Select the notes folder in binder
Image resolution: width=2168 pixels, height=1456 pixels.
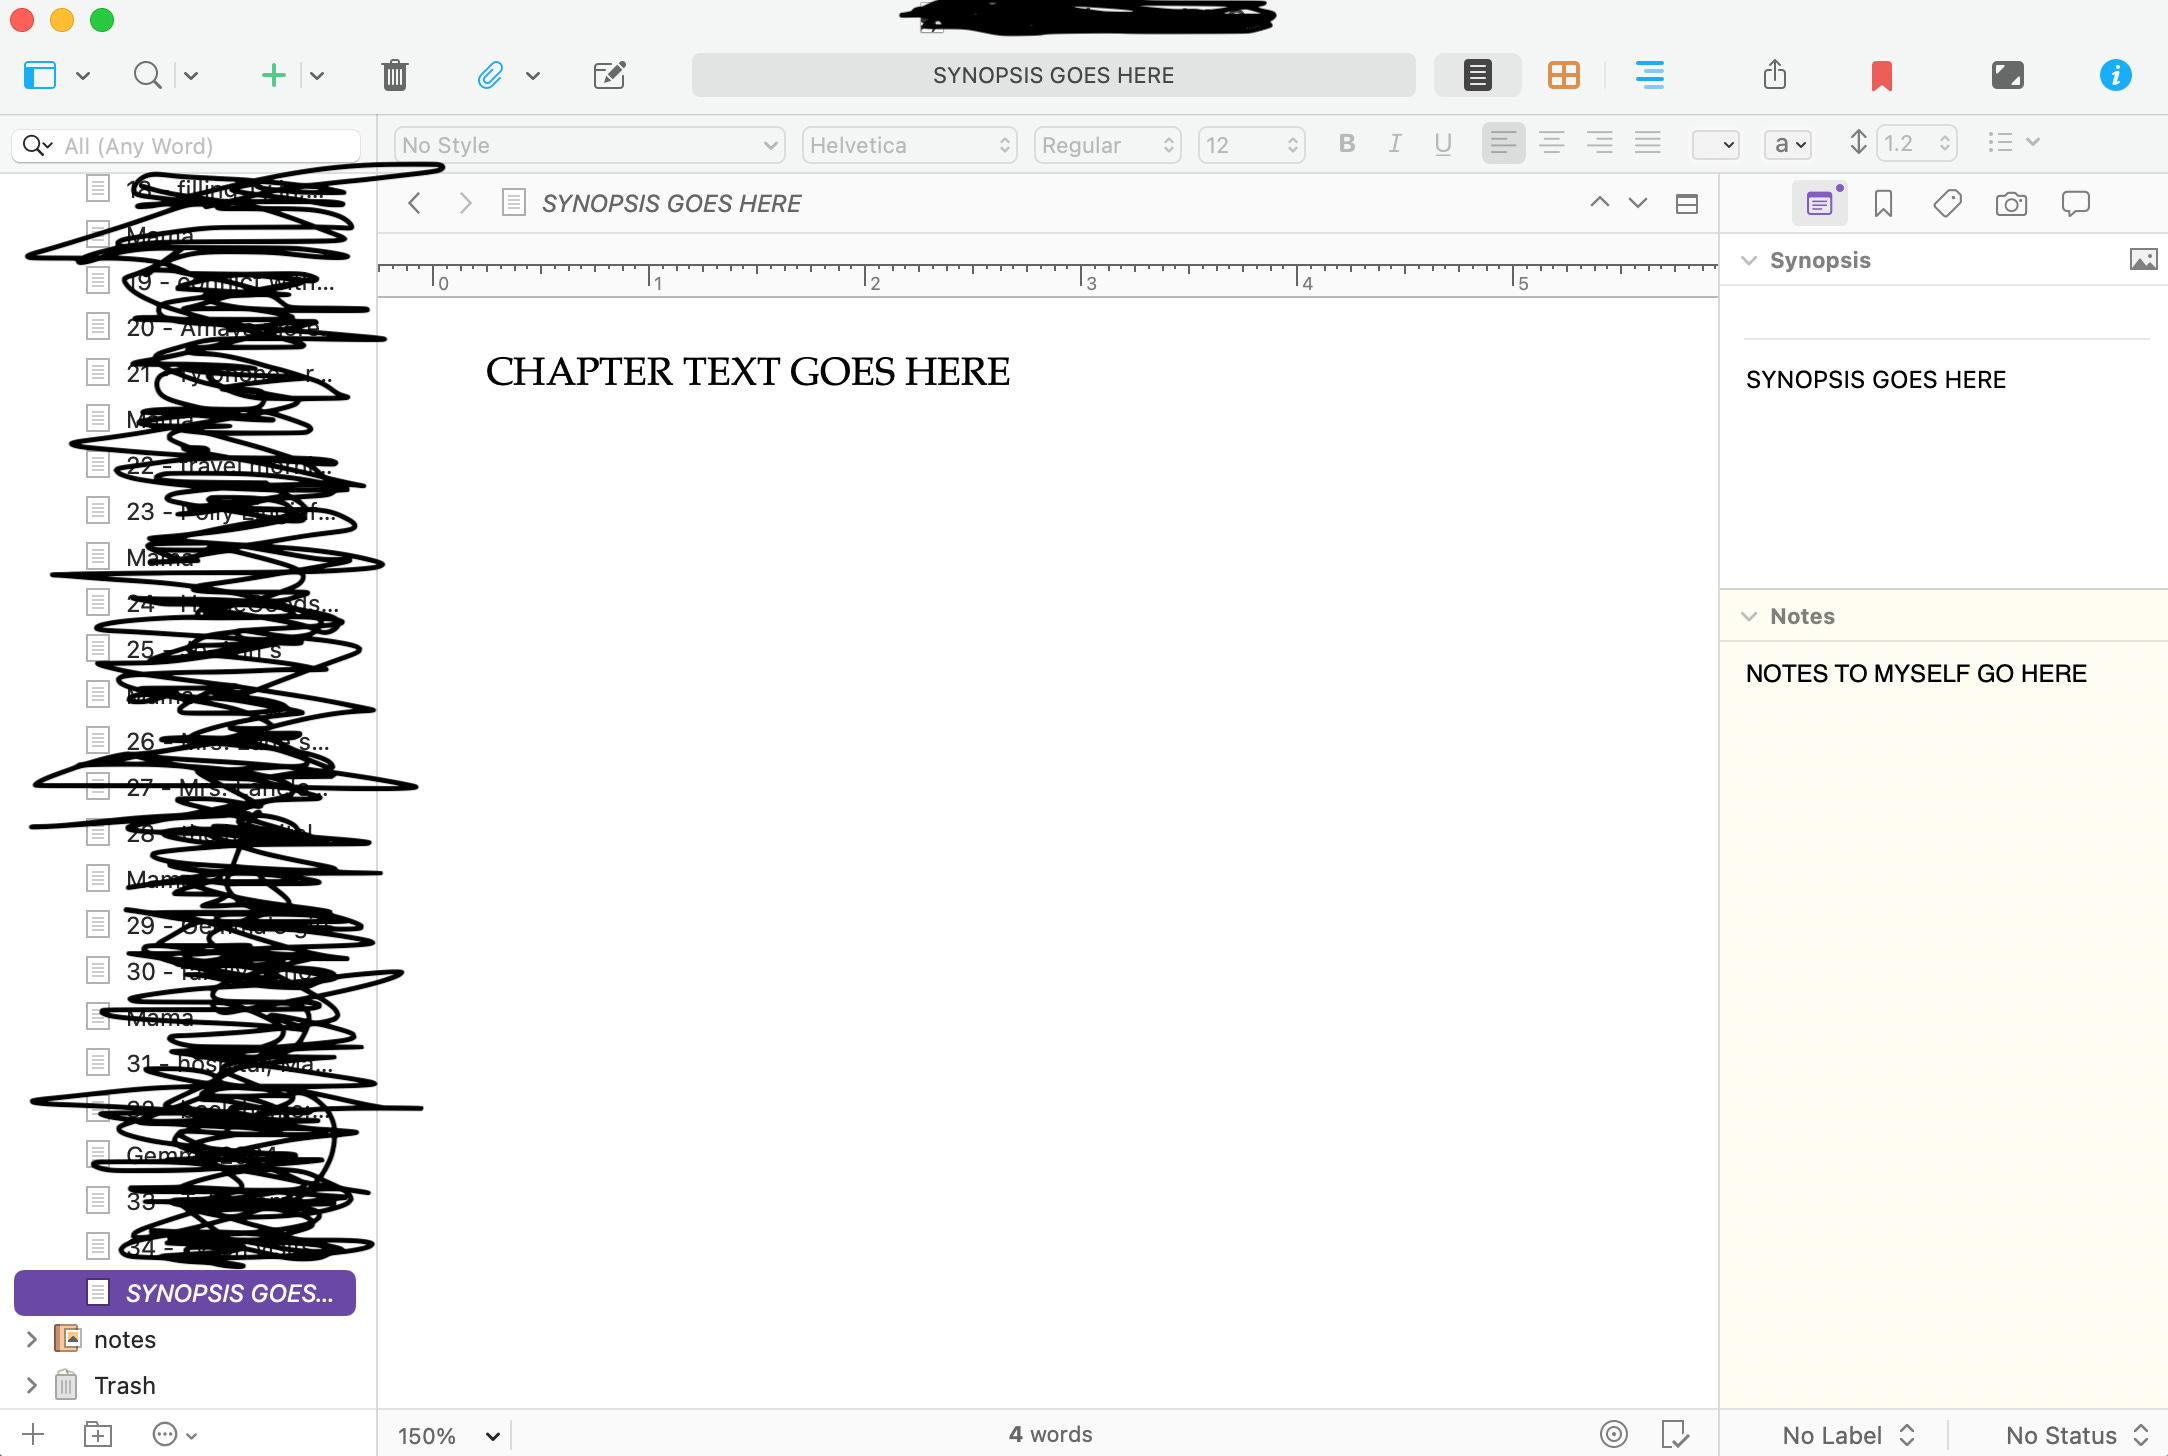[x=125, y=1339]
